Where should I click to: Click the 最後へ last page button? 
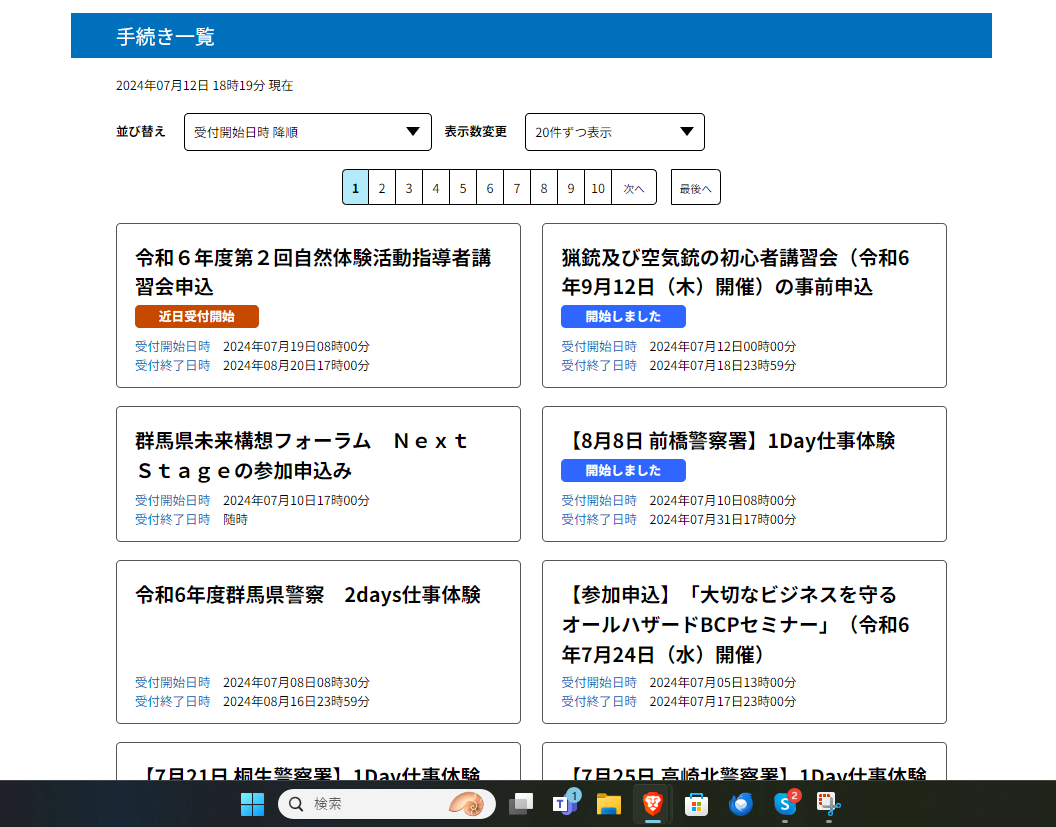pos(695,188)
